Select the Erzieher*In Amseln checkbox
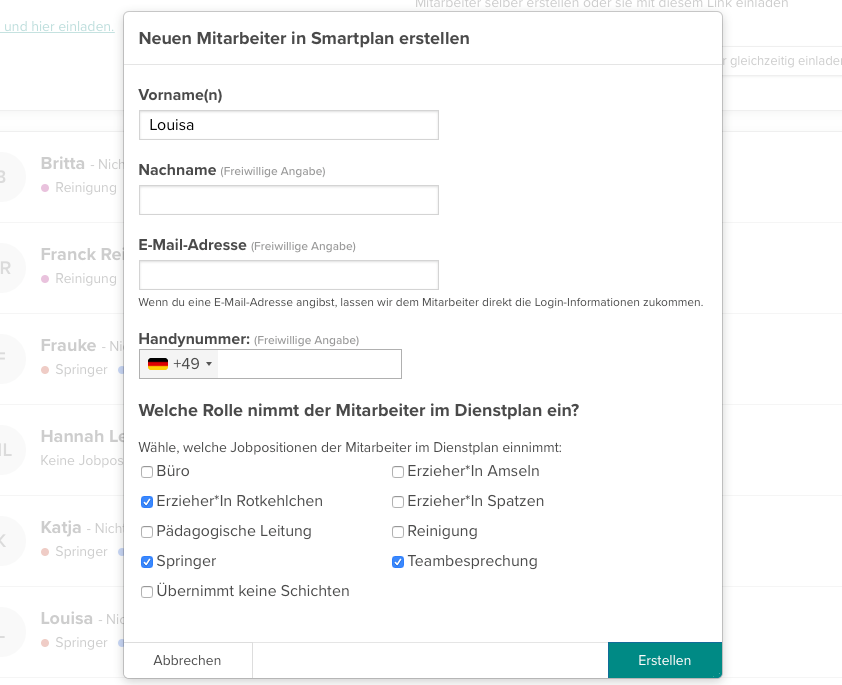Screen dimensions: 842x685 (398, 472)
